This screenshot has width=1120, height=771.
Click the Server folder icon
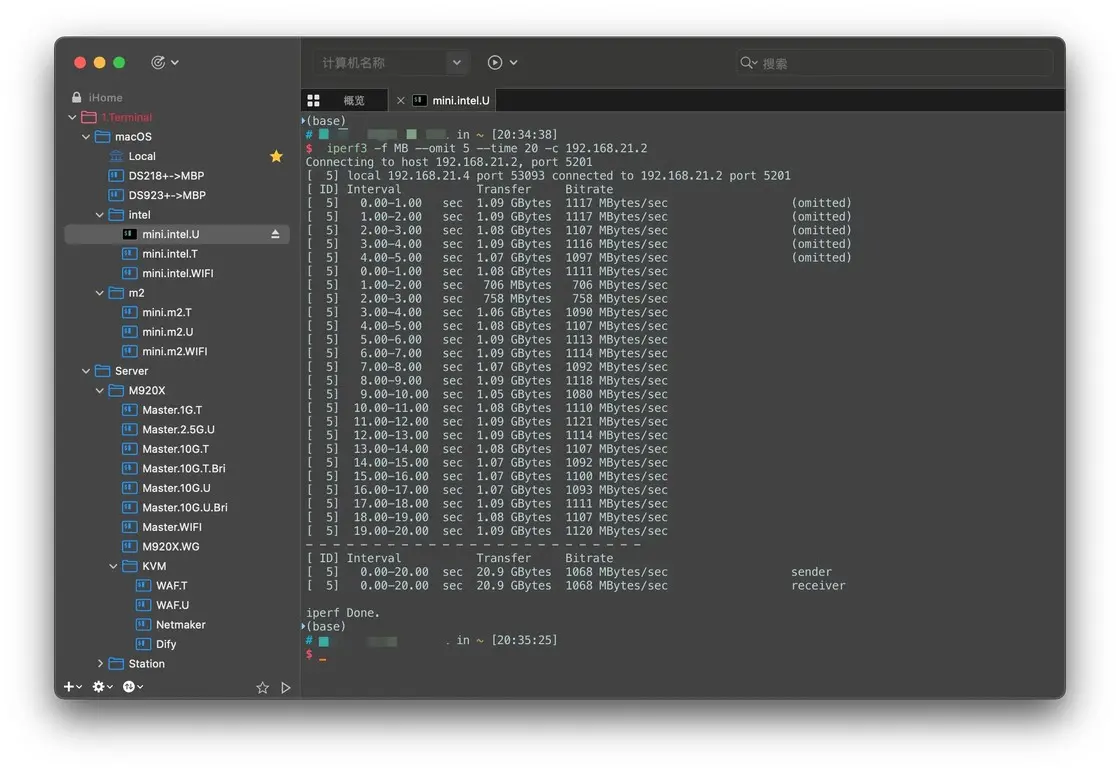pyautogui.click(x=103, y=371)
